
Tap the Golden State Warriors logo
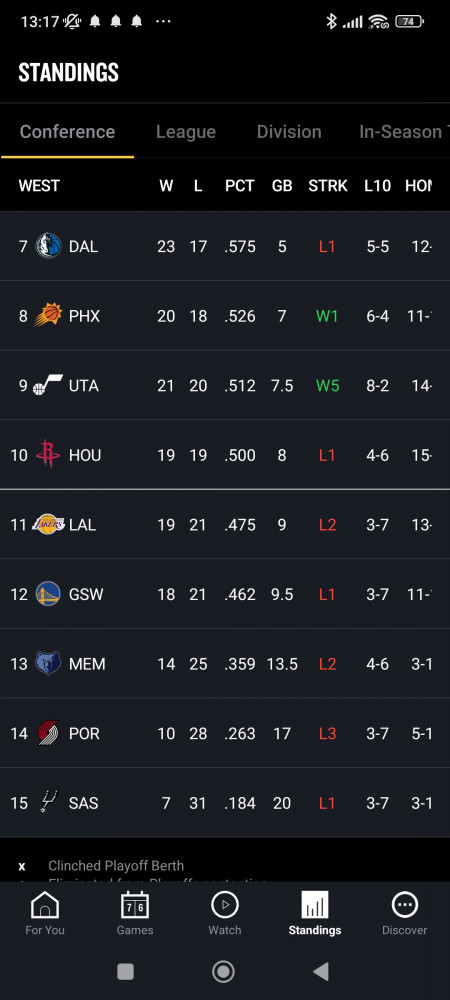pyautogui.click(x=48, y=594)
